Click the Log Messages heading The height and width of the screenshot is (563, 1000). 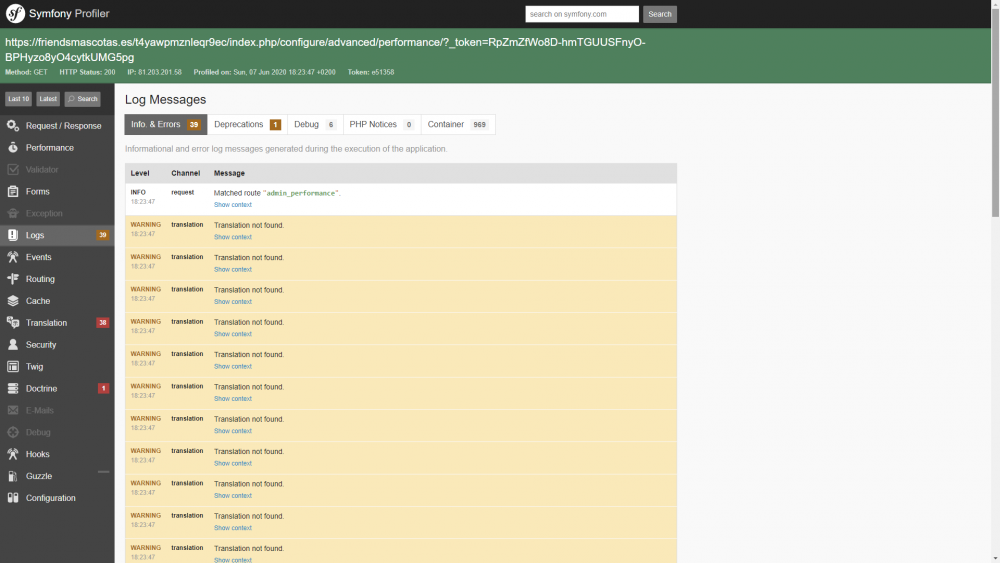[165, 99]
